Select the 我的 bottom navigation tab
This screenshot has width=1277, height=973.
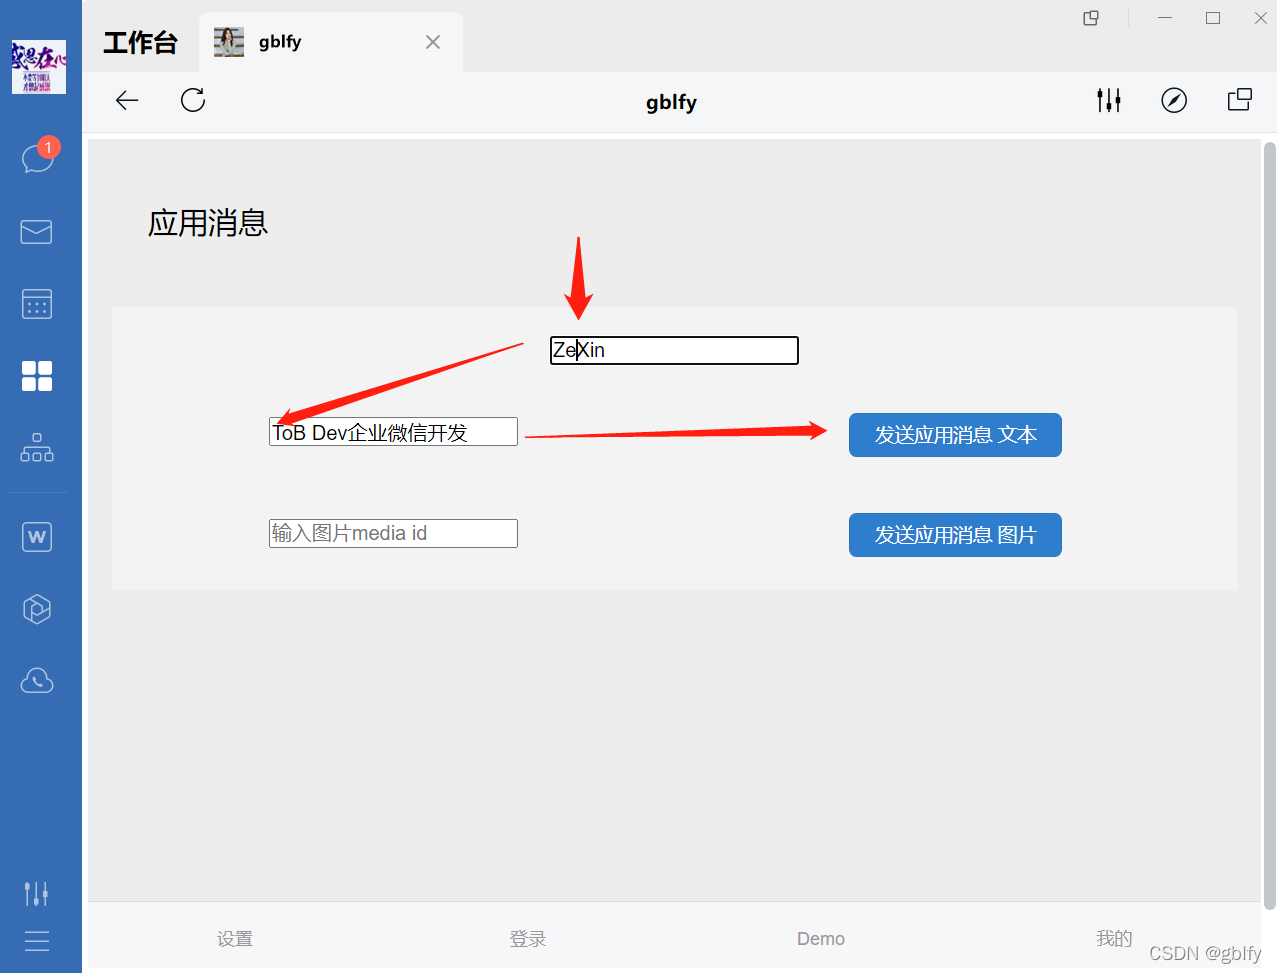point(1114,938)
